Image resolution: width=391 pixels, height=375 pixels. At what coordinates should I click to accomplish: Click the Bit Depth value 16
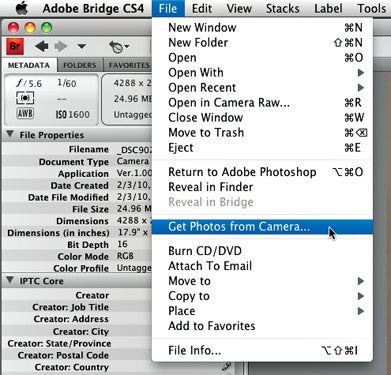(122, 244)
